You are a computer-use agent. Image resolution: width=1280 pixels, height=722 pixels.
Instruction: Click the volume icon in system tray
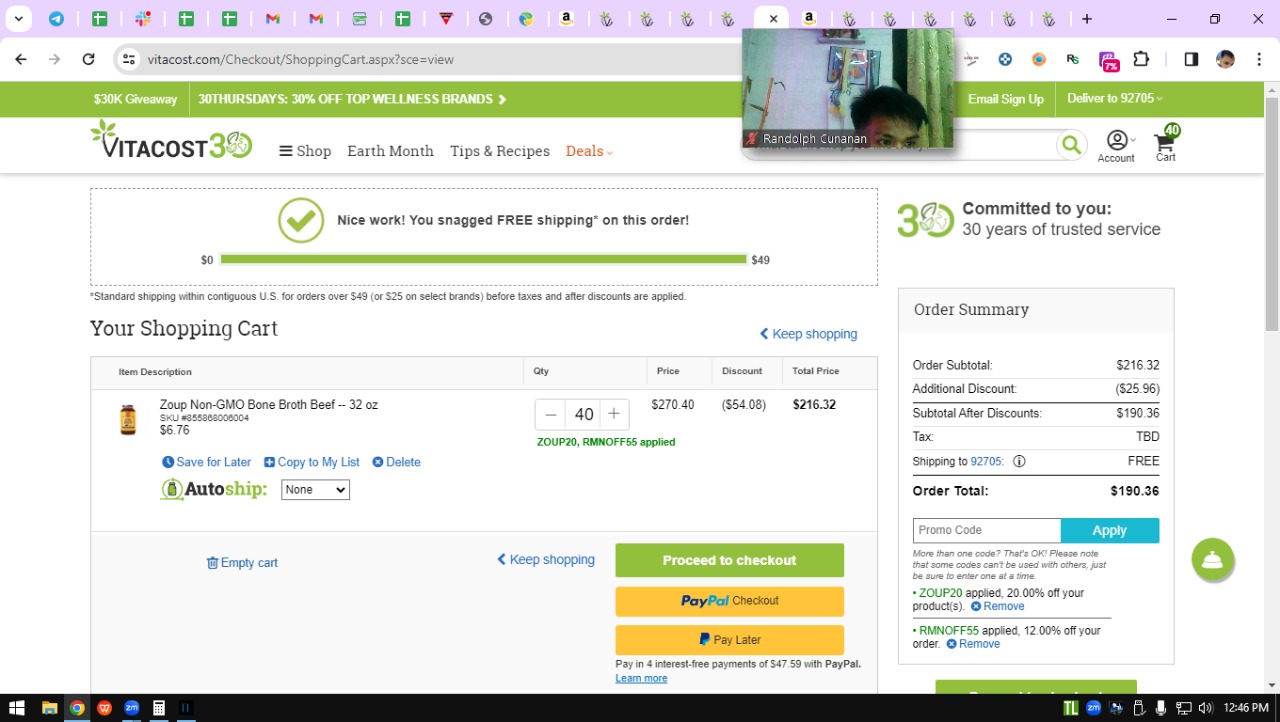point(1204,708)
